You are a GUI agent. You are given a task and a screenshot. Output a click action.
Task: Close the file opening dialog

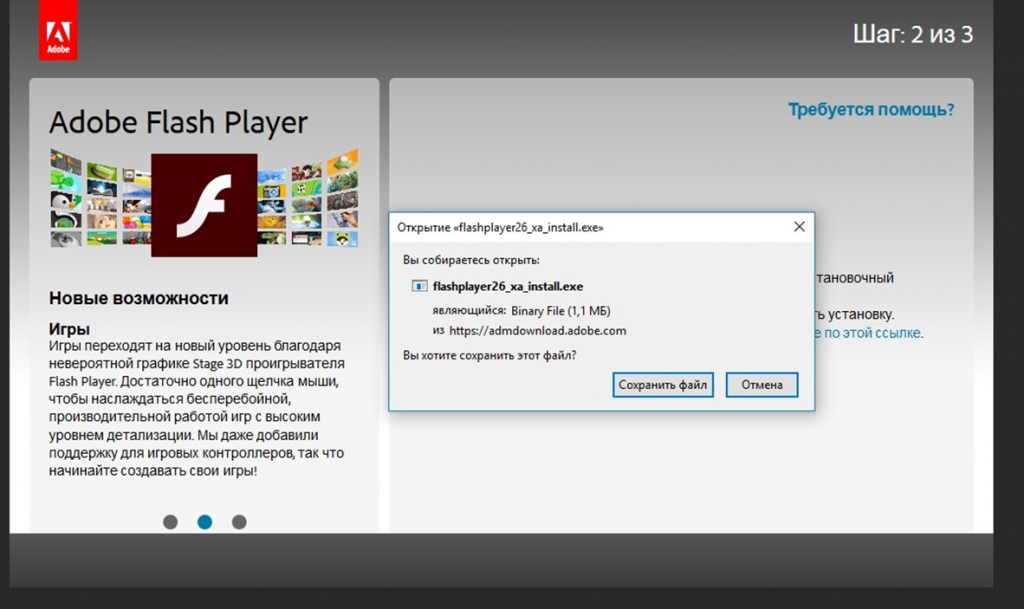click(799, 226)
